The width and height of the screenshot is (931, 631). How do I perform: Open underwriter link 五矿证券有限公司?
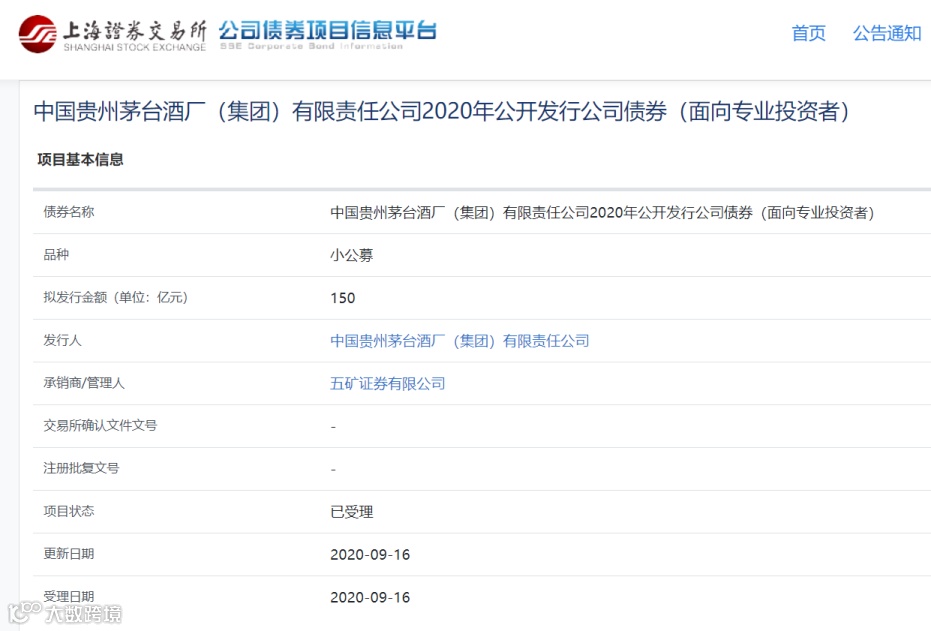(388, 383)
